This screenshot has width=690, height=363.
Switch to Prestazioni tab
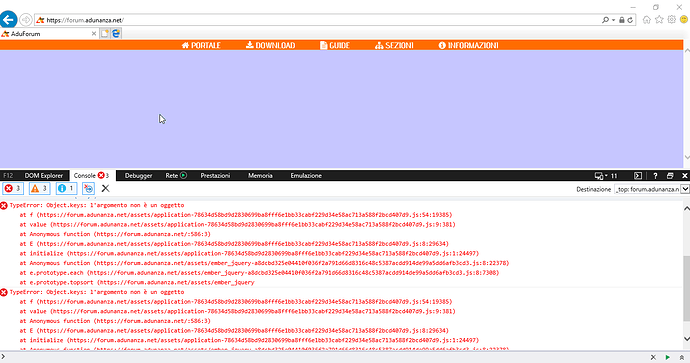[x=215, y=176]
